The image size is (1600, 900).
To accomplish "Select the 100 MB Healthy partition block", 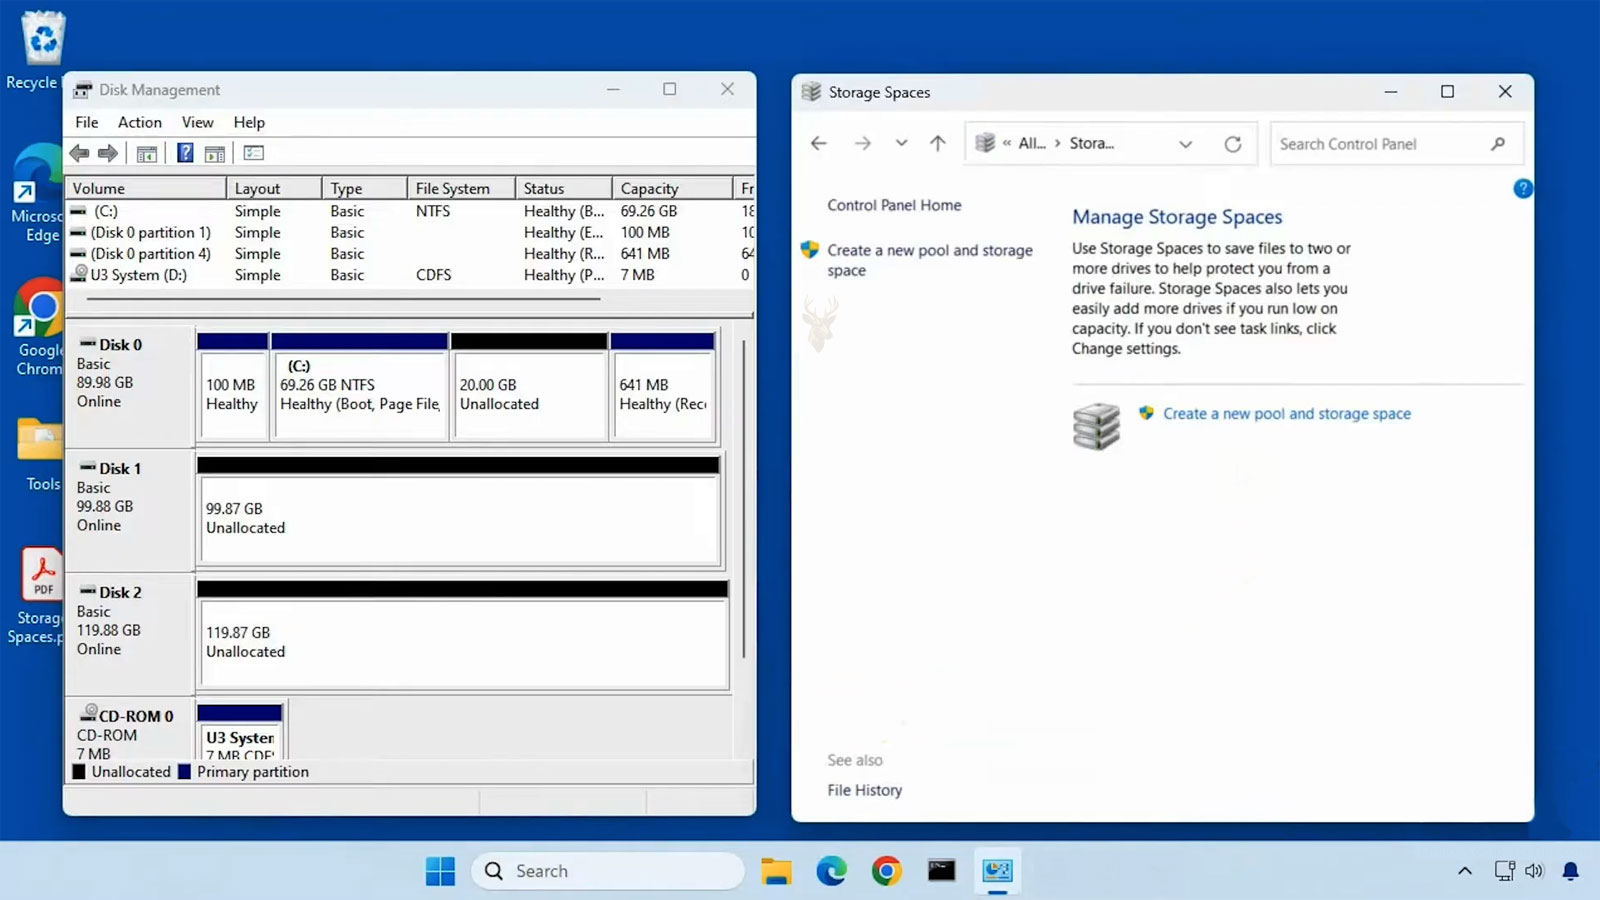I will pos(232,394).
